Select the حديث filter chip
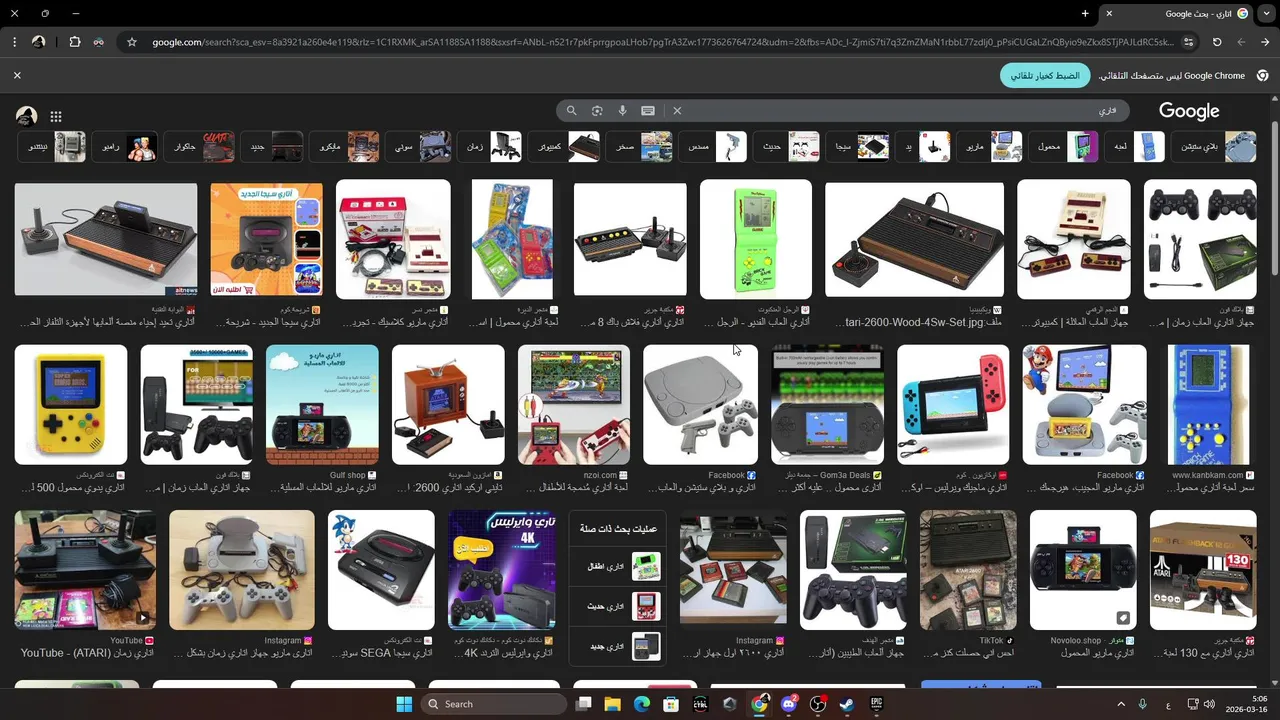The height and width of the screenshot is (720, 1280). (786, 147)
